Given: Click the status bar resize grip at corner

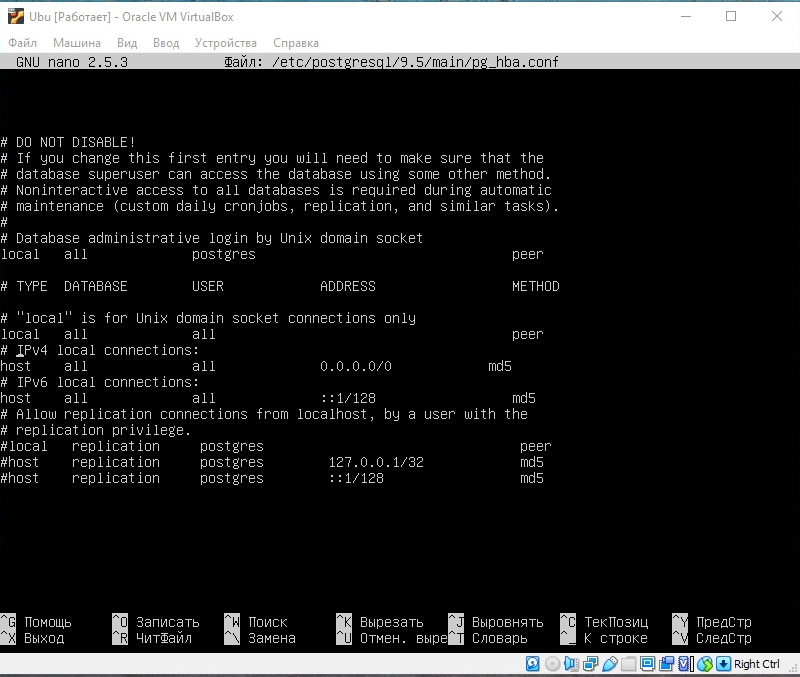Looking at the screenshot, I should (793, 668).
